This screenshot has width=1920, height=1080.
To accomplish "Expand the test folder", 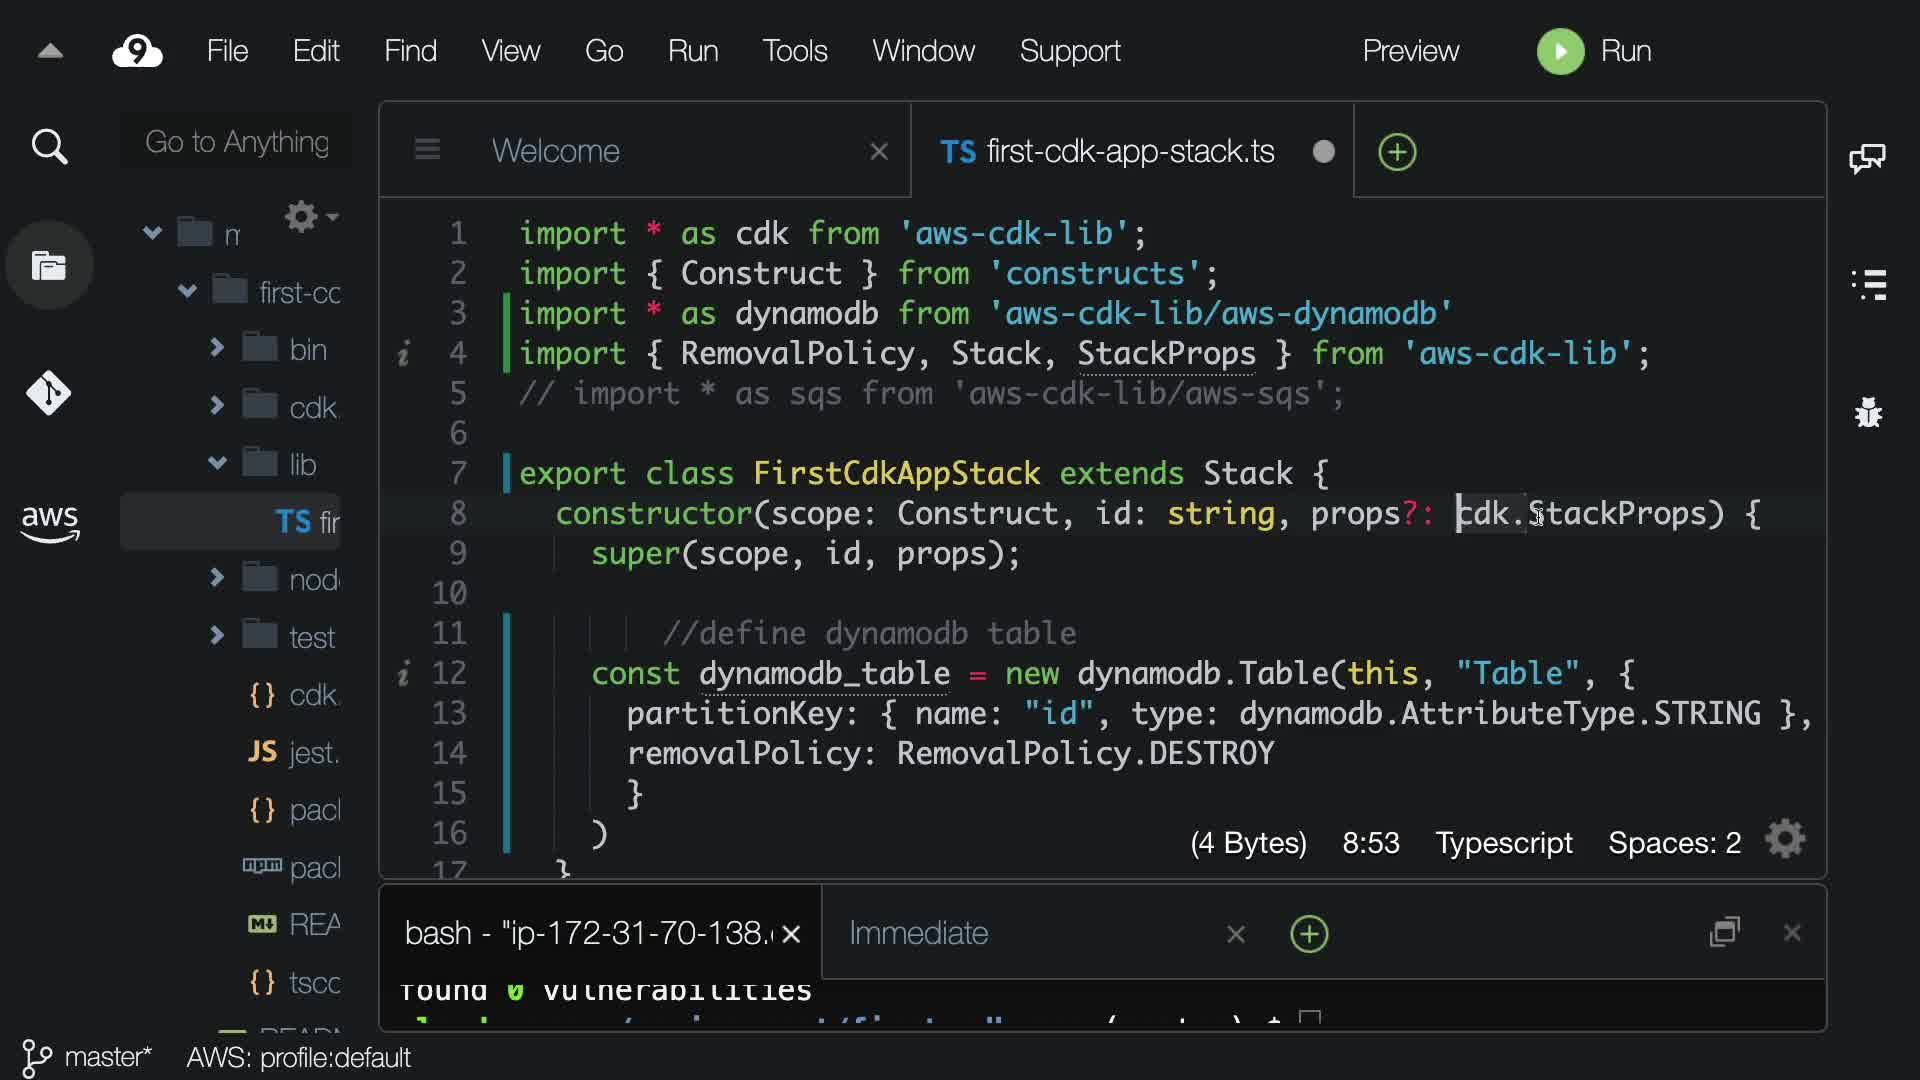I will (217, 636).
